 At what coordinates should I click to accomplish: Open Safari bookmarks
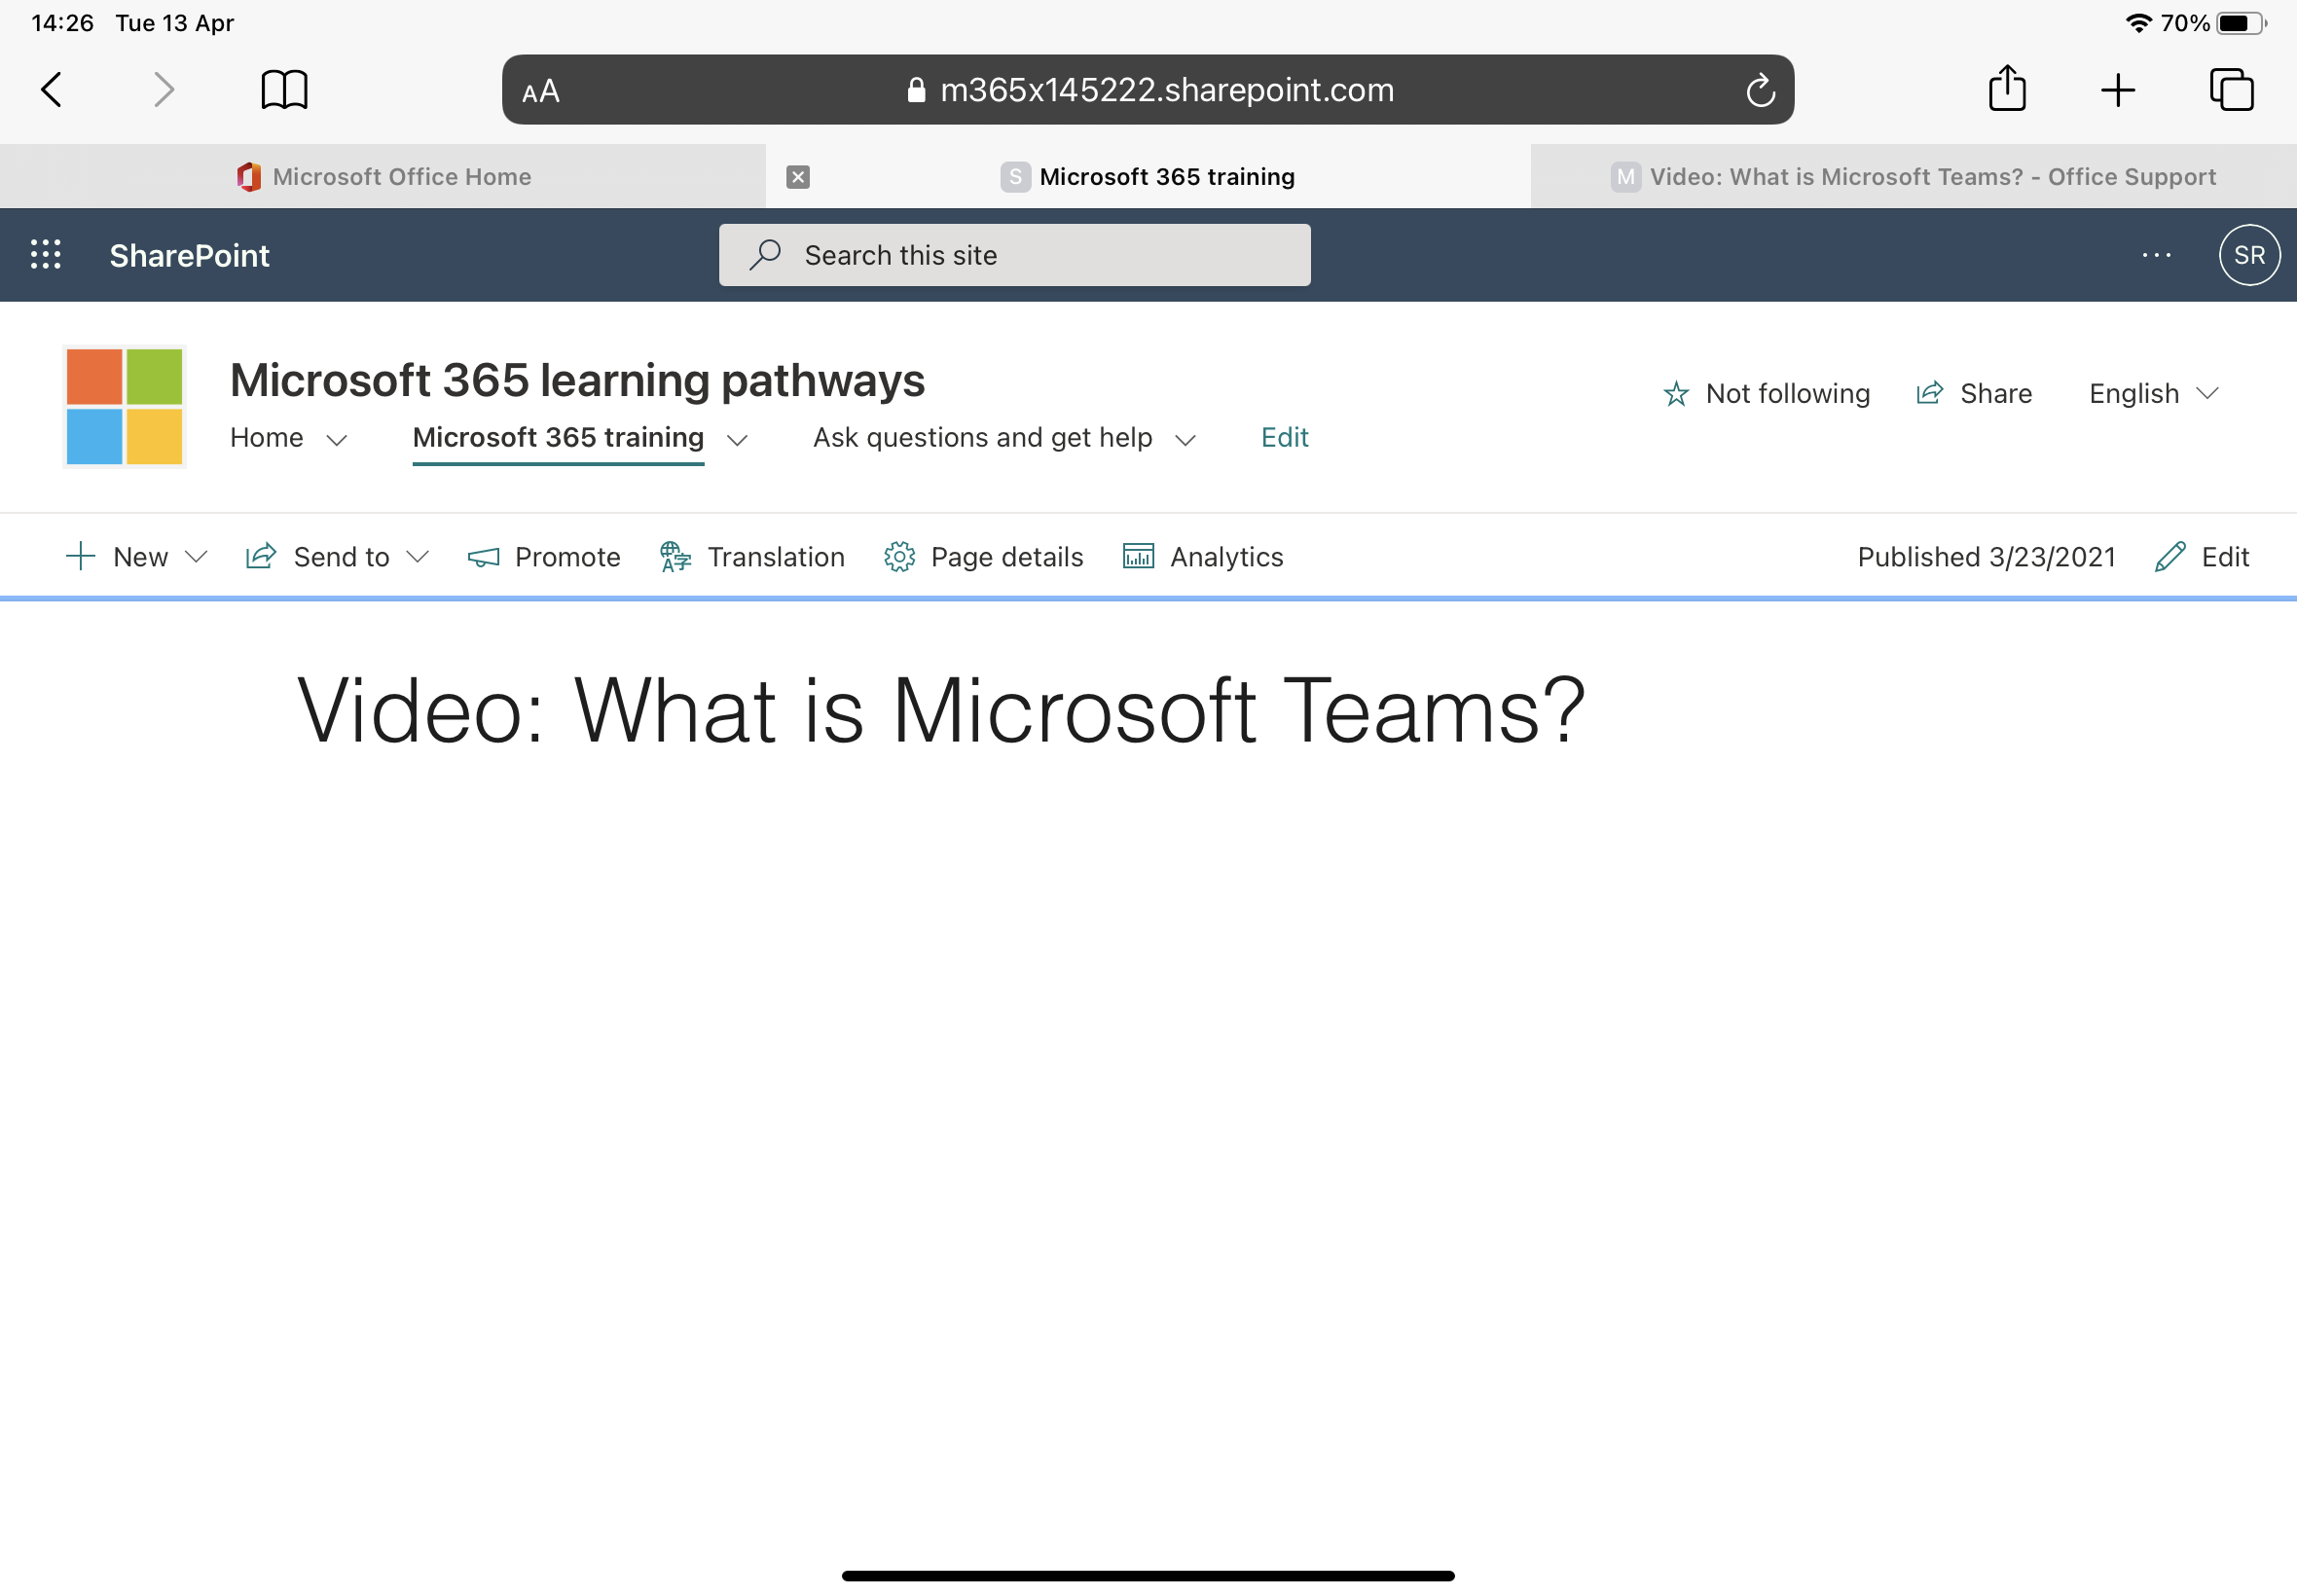click(283, 89)
